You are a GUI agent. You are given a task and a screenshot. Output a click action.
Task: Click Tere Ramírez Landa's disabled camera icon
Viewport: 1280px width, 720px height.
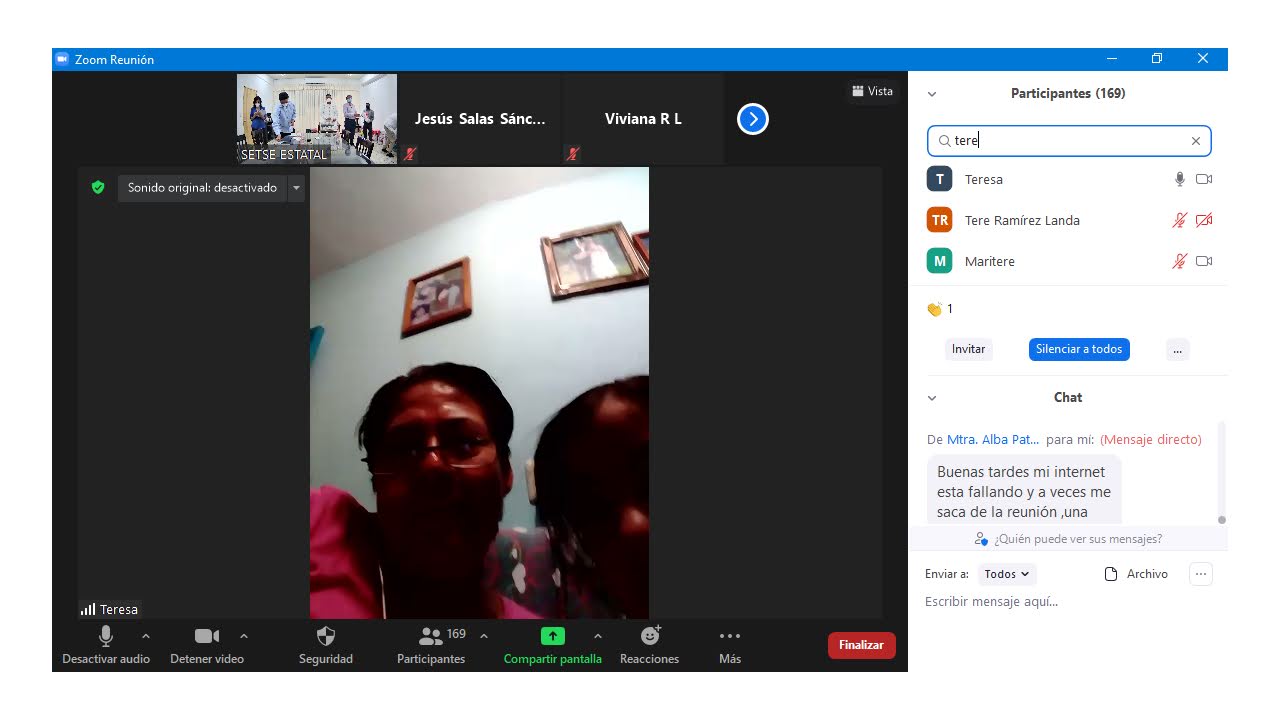pyautogui.click(x=1204, y=220)
